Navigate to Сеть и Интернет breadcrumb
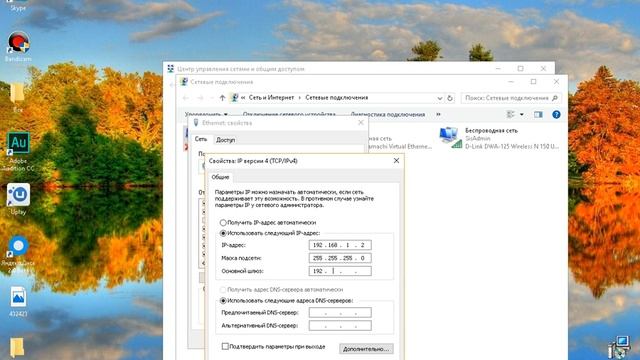The height and width of the screenshot is (360, 640). [x=271, y=98]
